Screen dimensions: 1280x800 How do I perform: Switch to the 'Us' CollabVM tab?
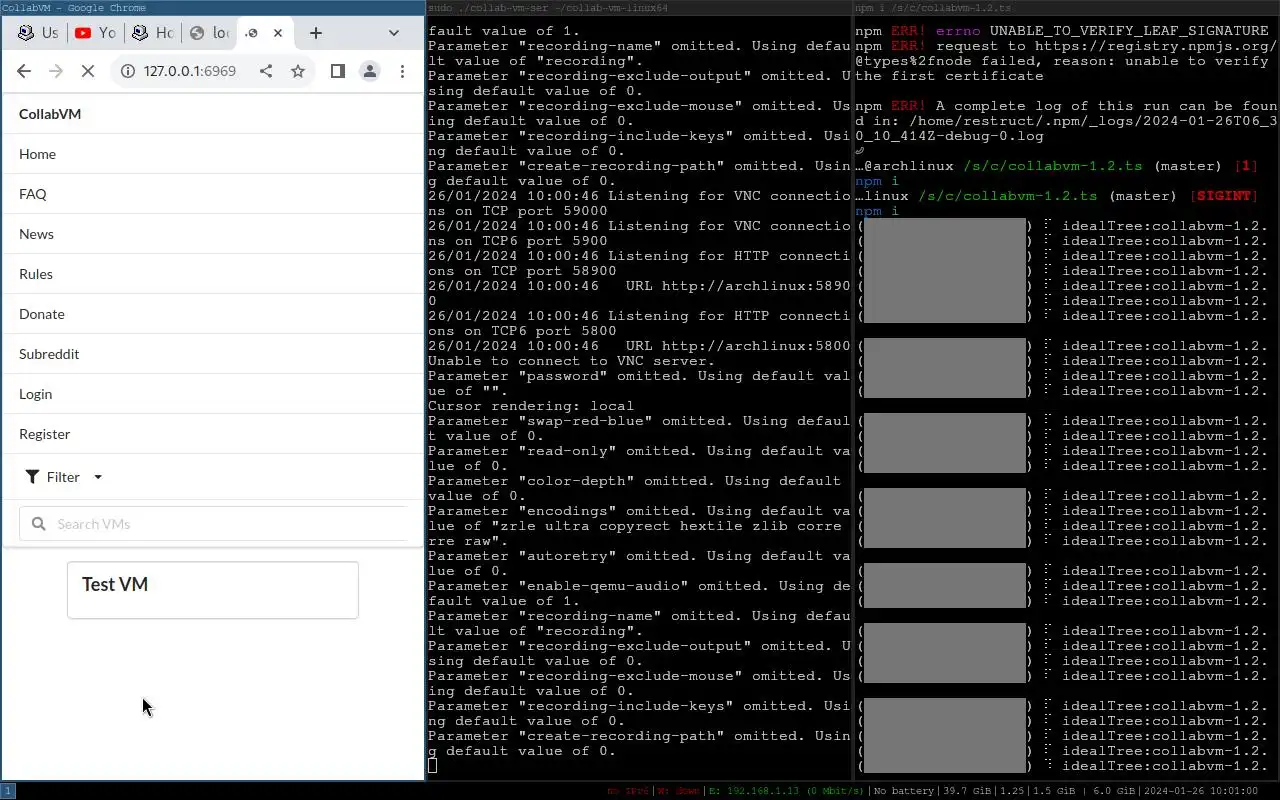tap(37, 33)
